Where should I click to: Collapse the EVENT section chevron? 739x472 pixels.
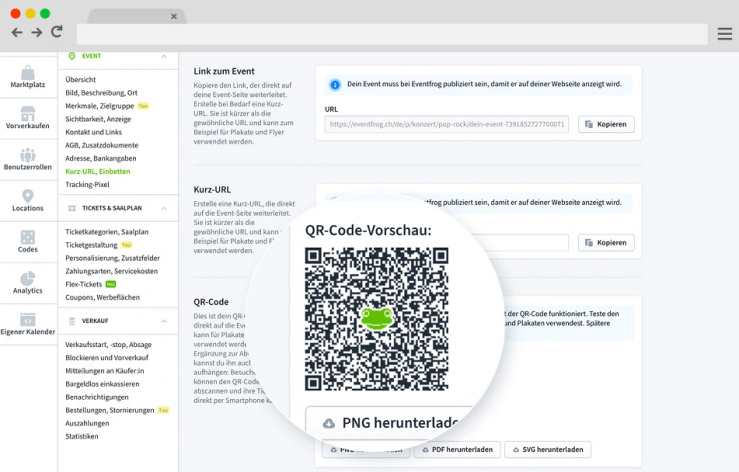click(164, 57)
